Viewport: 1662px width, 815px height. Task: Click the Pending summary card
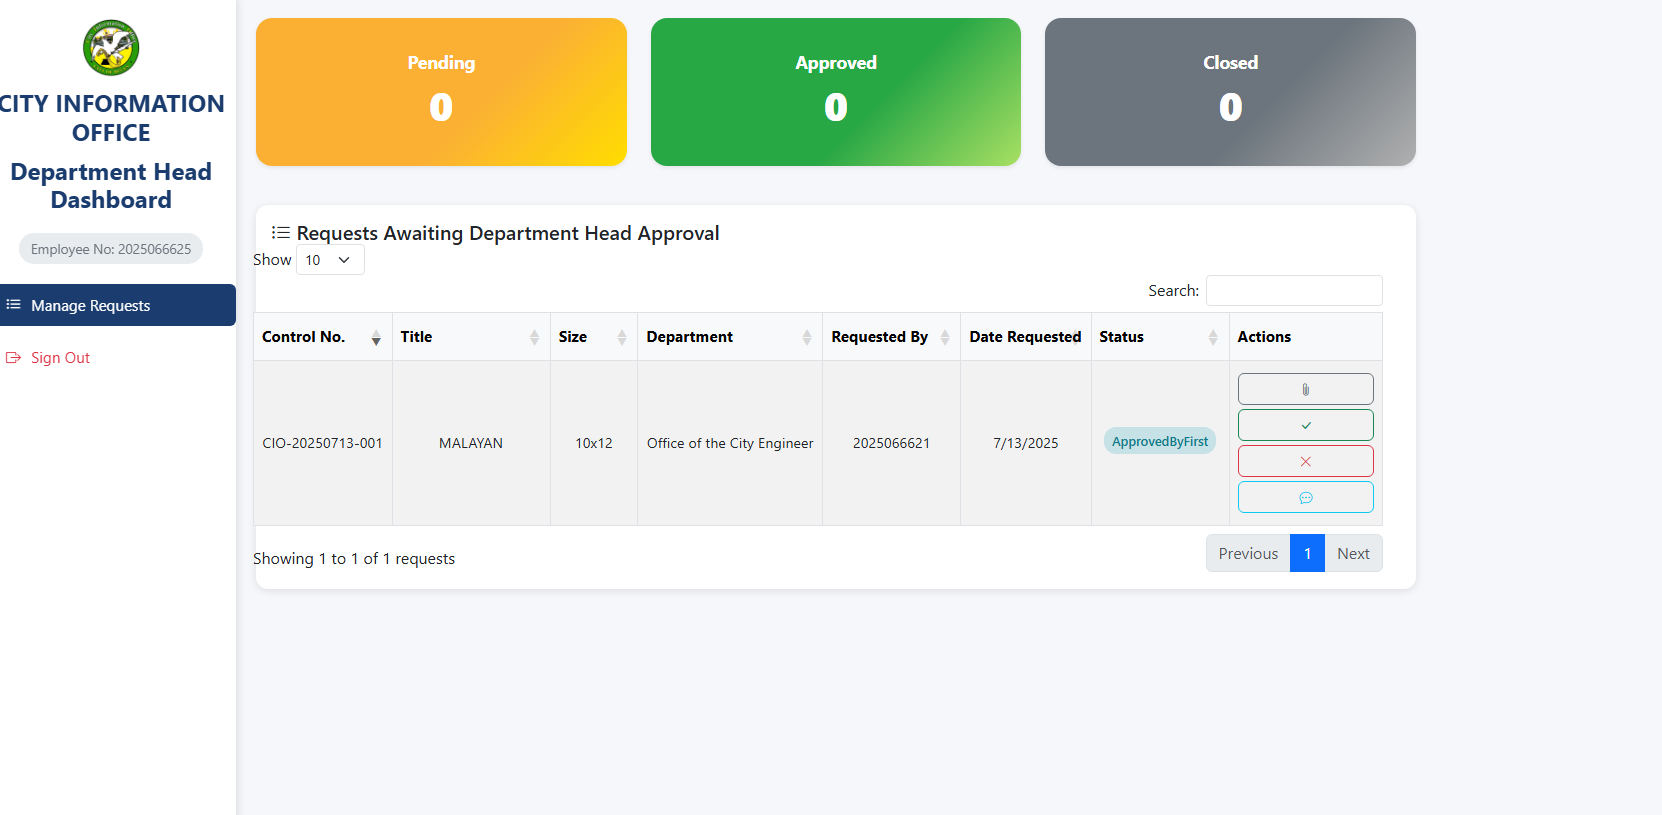pyautogui.click(x=441, y=92)
